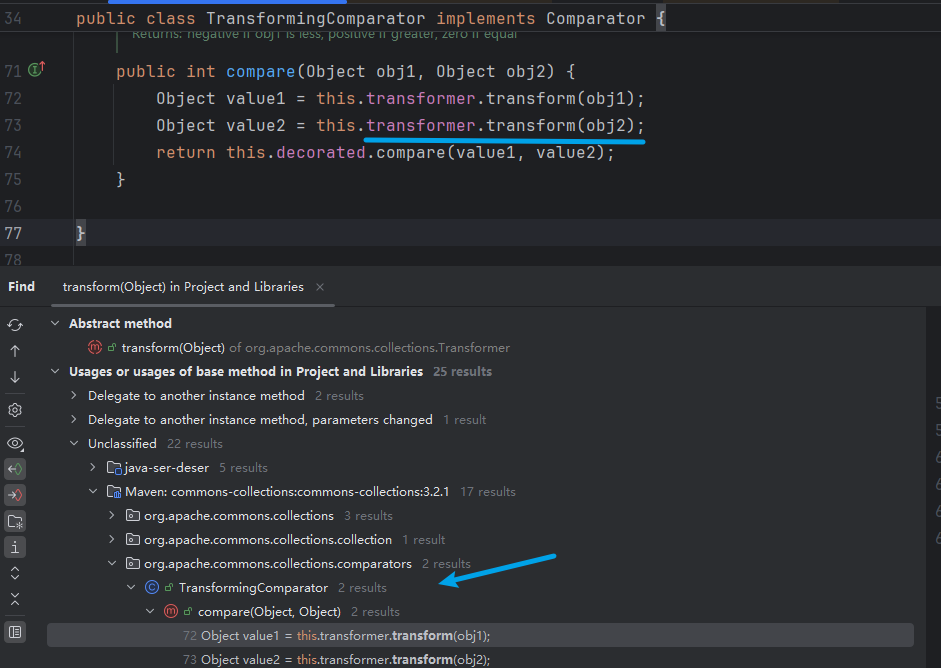Viewport: 941px width, 668px height.
Task: Collapse the compare(Object, Object) method node
Action: coord(151,612)
